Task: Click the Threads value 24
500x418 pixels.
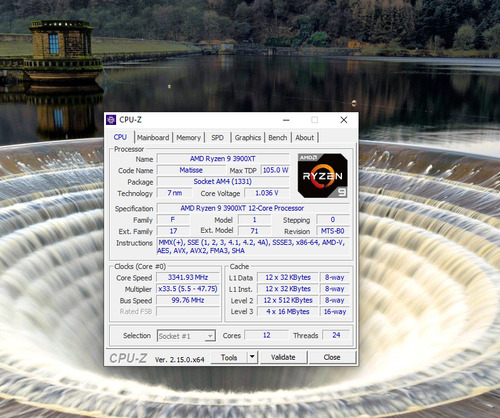Action: pyautogui.click(x=336, y=335)
